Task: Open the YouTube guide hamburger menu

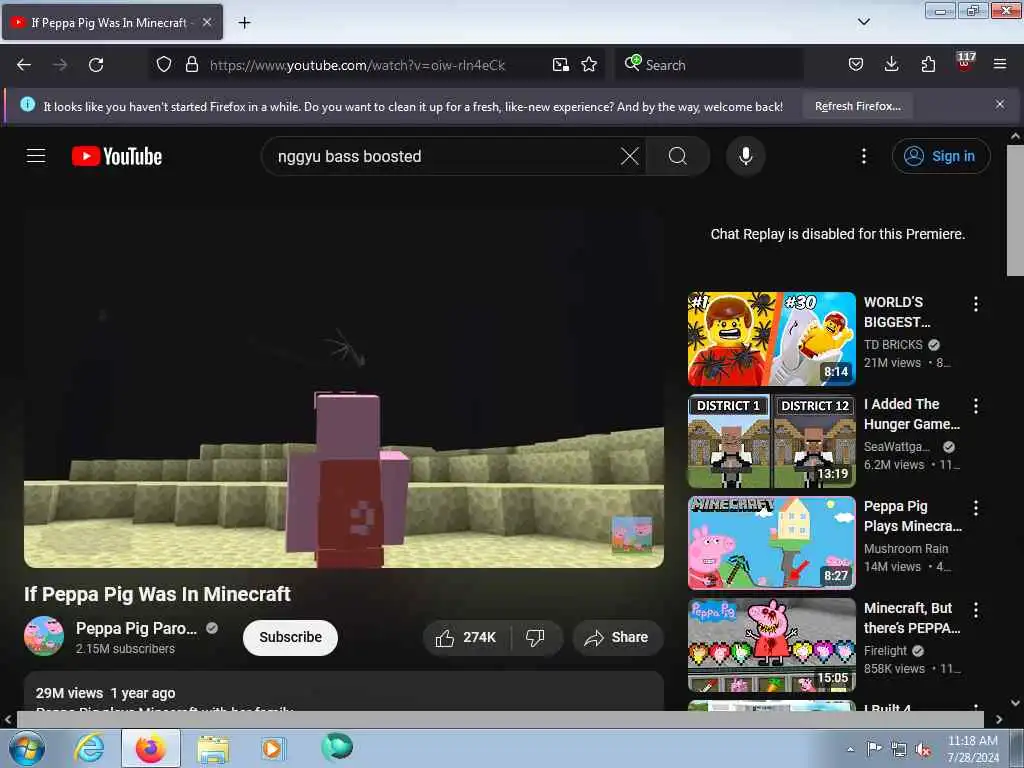Action: point(36,156)
